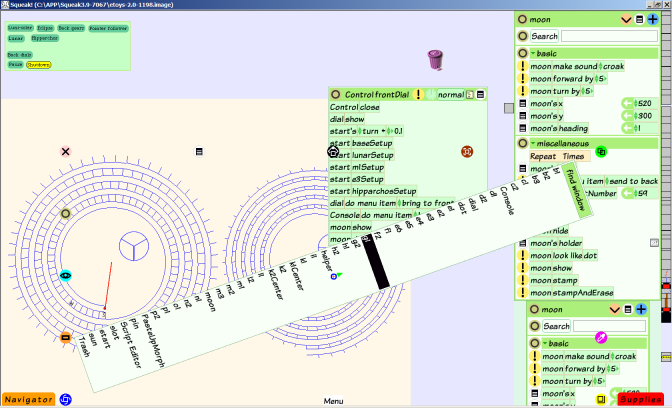Open the menu icon in the top moon viewer header
The height and width of the screenshot is (408, 672).
click(x=639, y=19)
